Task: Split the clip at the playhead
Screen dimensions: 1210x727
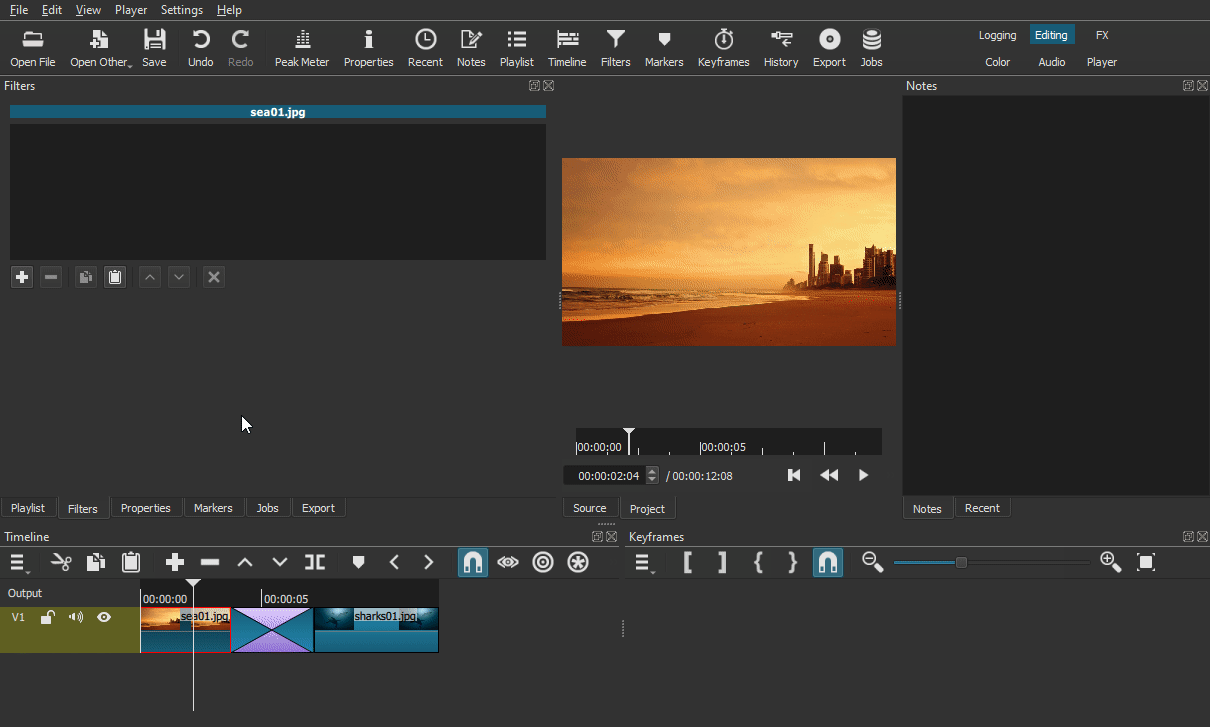Action: point(314,562)
